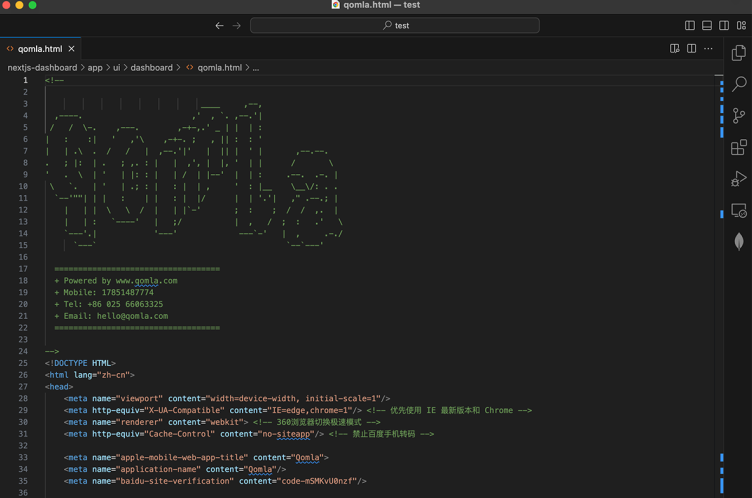Open the Run and Debug view

click(x=739, y=179)
